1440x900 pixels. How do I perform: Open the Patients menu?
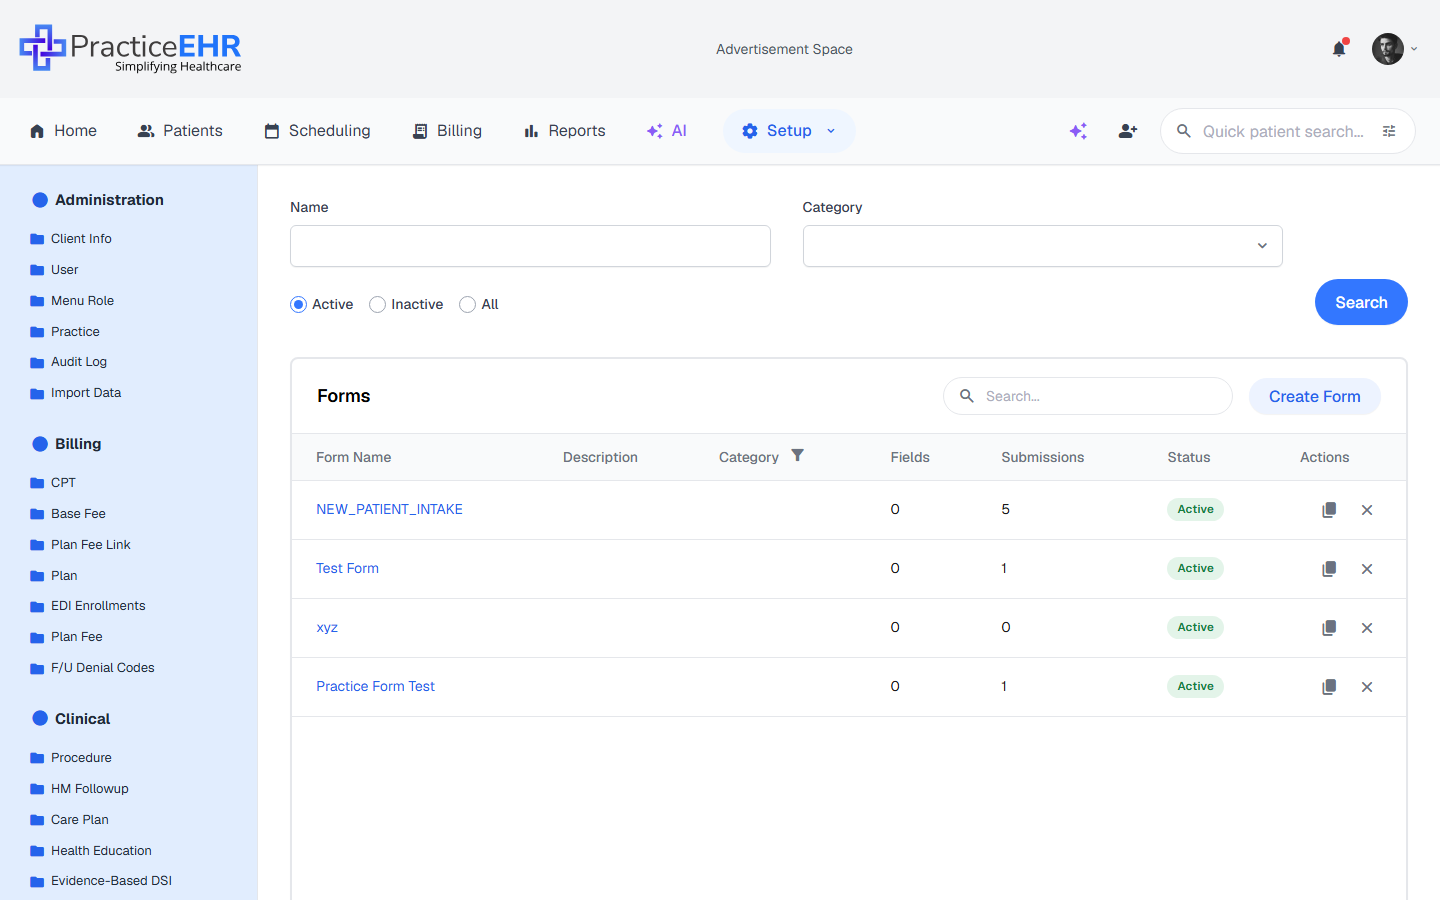(x=180, y=131)
